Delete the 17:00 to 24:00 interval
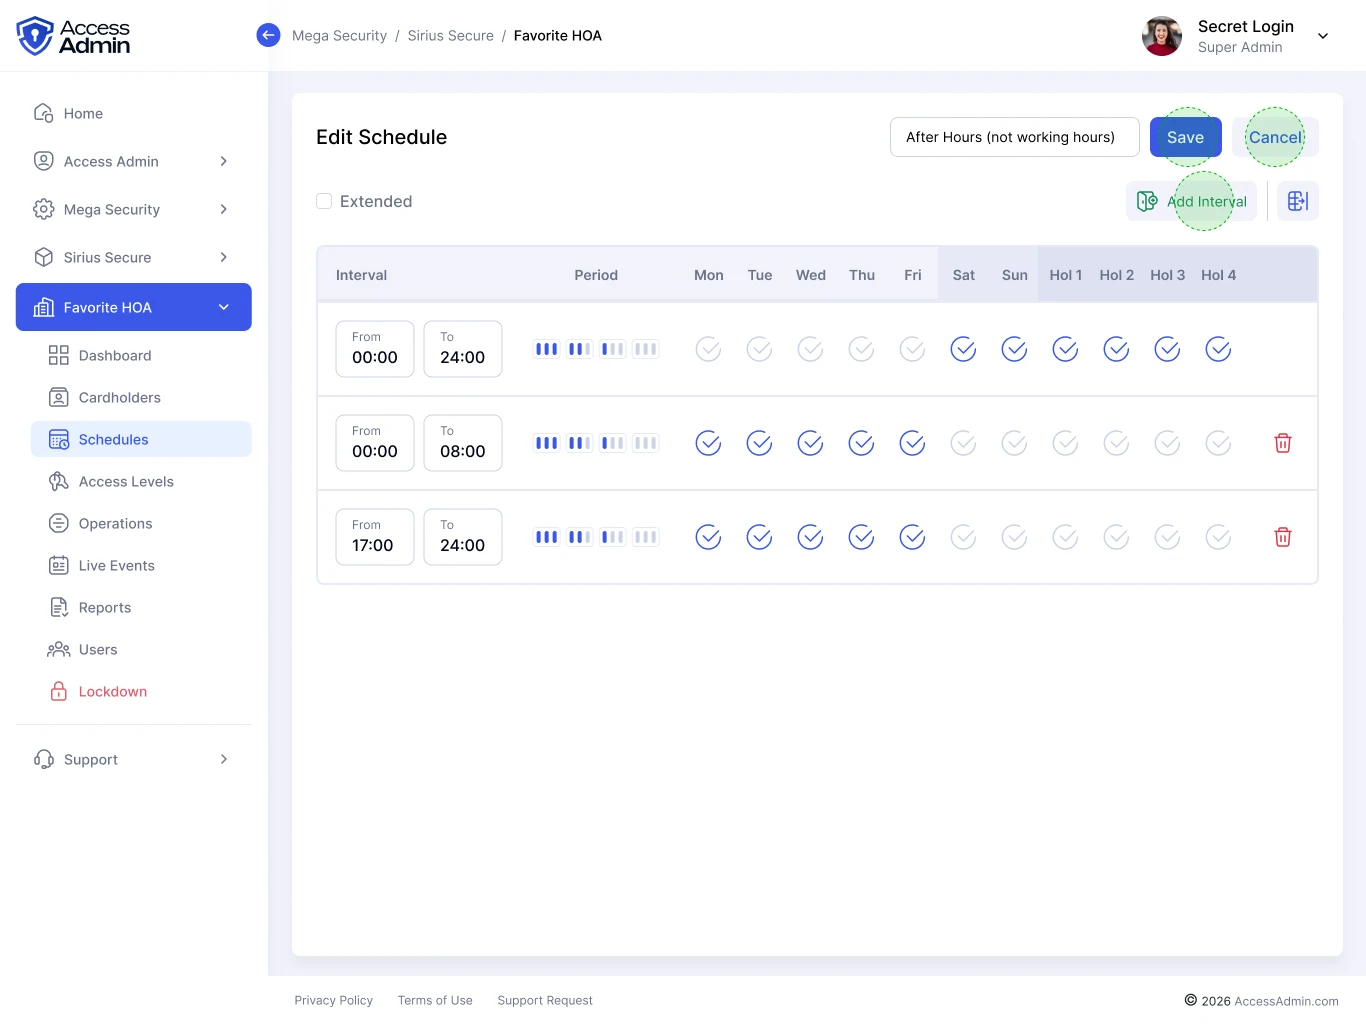The image size is (1366, 1024). click(x=1283, y=537)
